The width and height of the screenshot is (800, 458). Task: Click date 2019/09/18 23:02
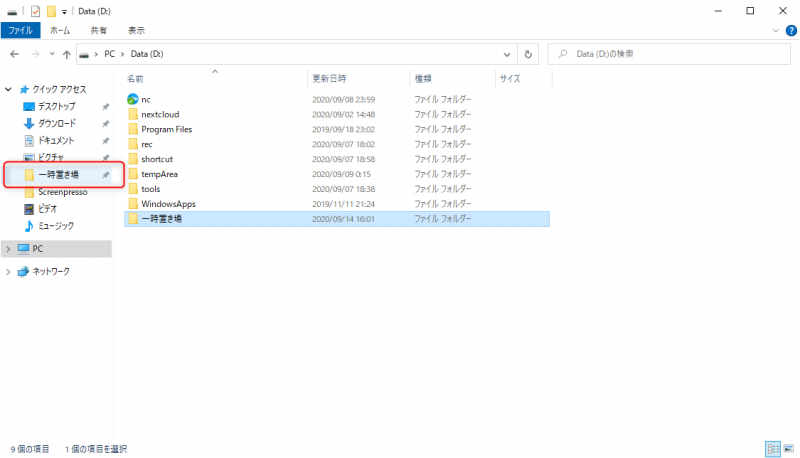pyautogui.click(x=343, y=129)
